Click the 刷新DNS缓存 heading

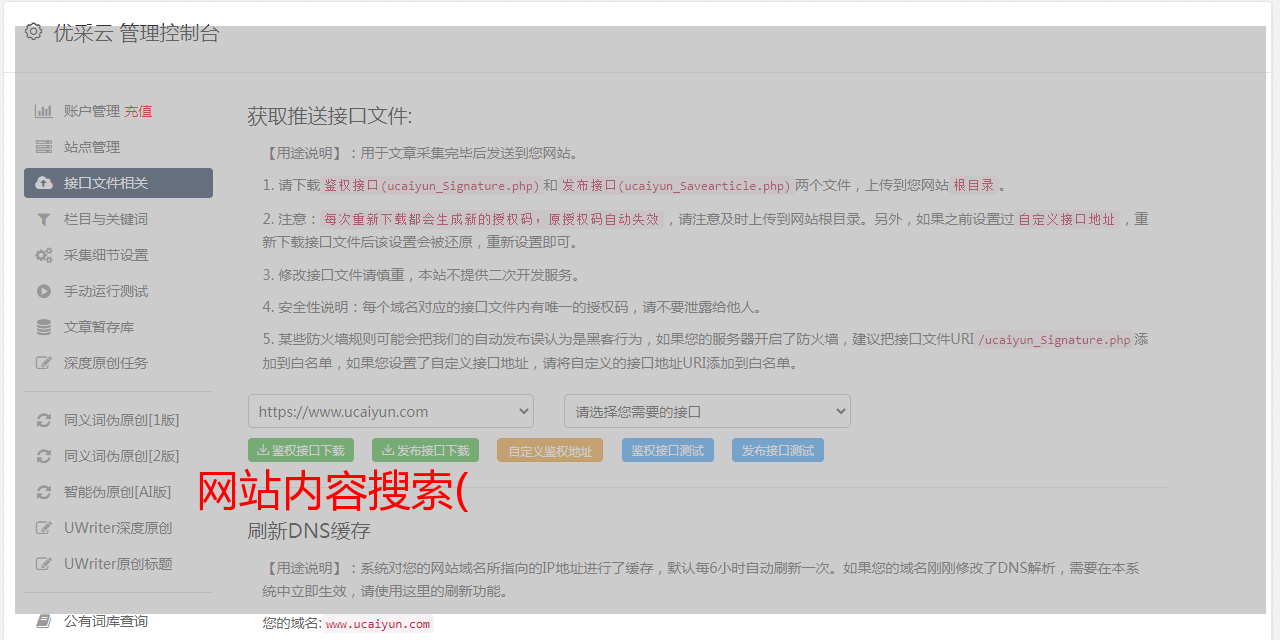click(309, 530)
